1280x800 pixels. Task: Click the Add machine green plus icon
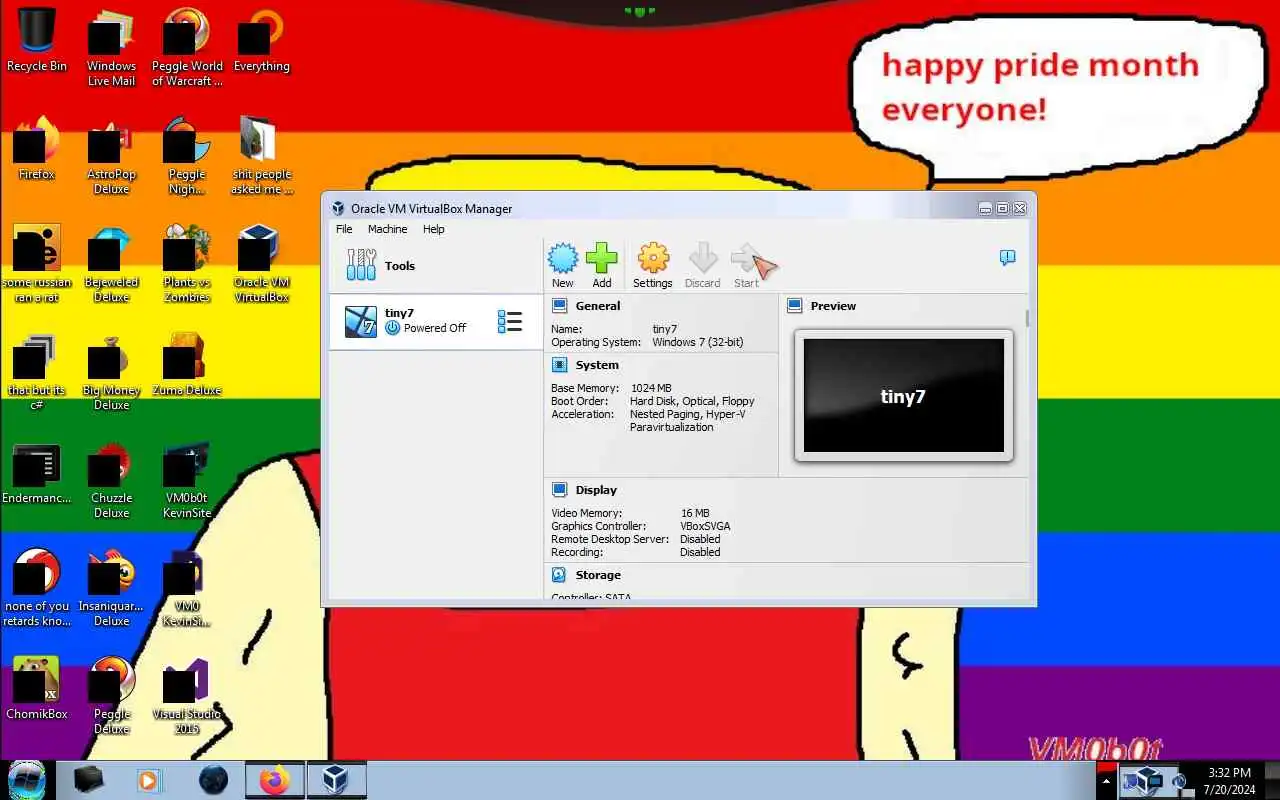[601, 258]
